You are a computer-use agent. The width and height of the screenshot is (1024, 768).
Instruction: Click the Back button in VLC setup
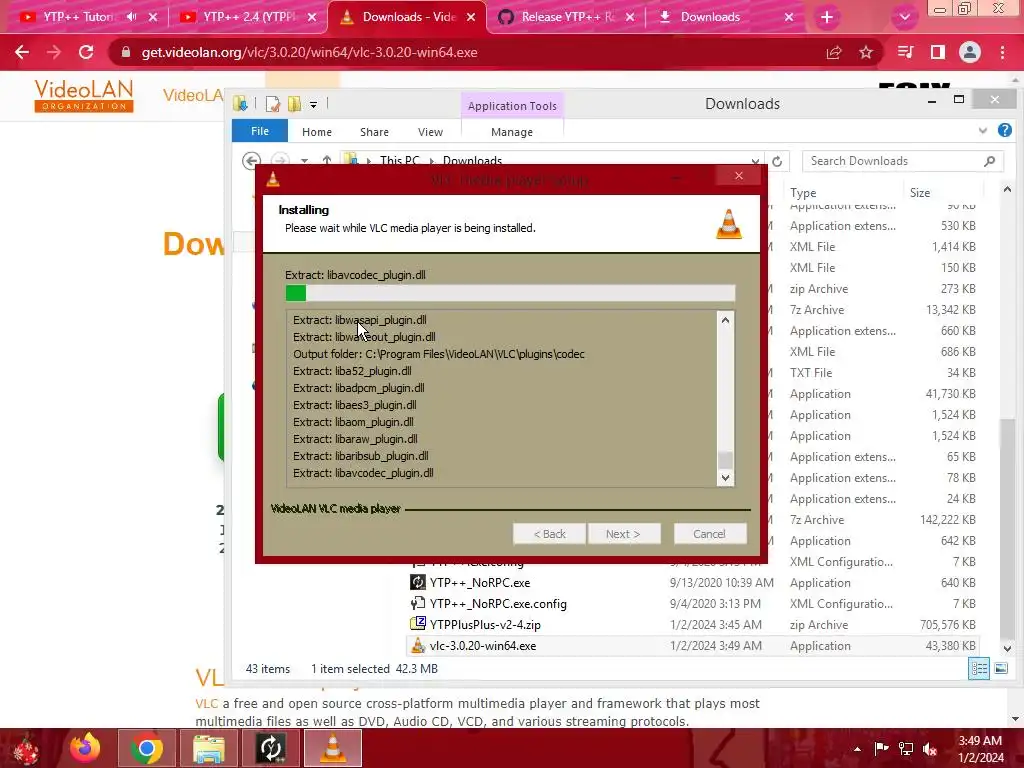549,534
